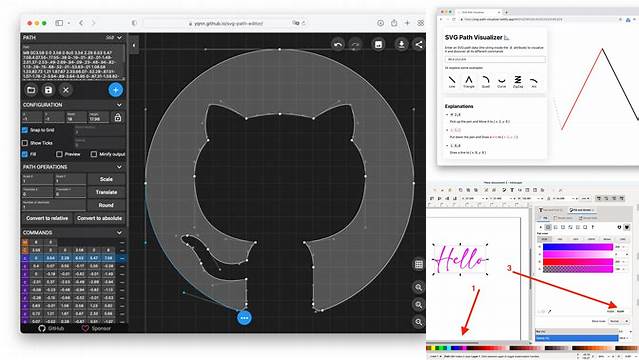Click the save image icon in the top toolbar
This screenshot has width=639, height=360.
[x=379, y=44]
